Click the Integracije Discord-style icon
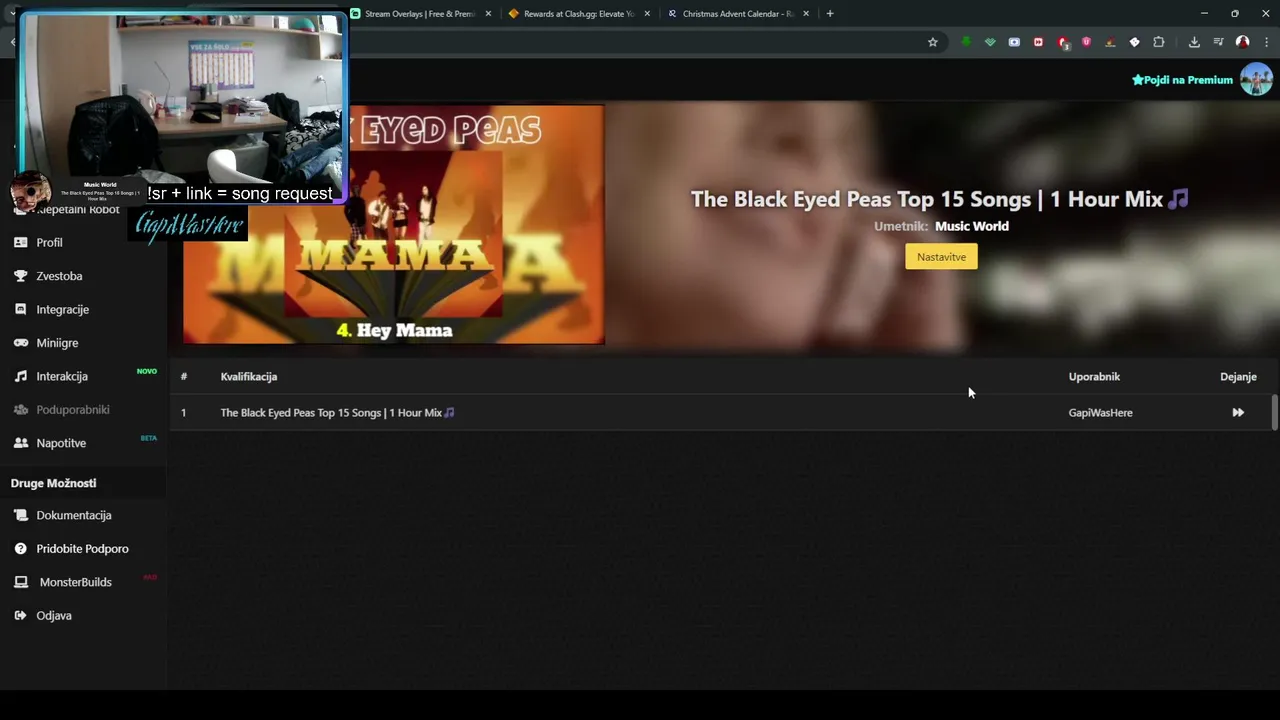The height and width of the screenshot is (720, 1280). (20, 309)
